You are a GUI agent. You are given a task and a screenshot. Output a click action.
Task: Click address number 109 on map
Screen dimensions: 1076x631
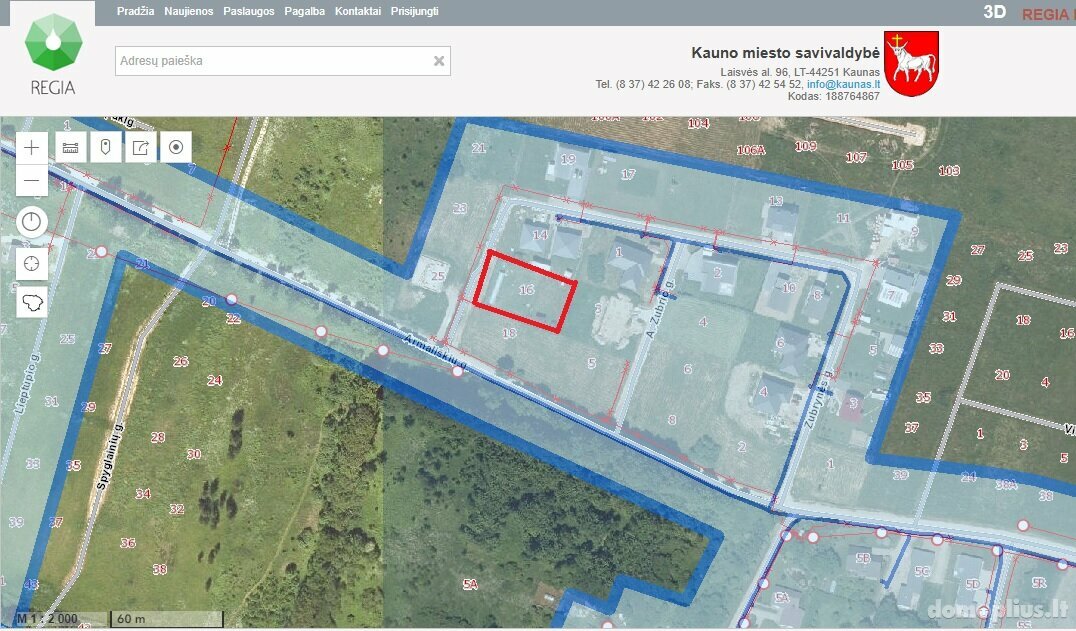click(806, 146)
